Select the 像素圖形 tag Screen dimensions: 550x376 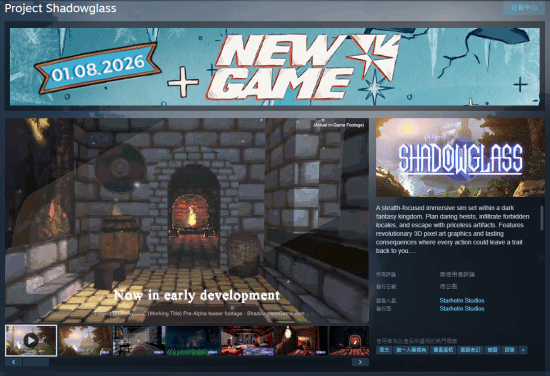tap(443, 350)
